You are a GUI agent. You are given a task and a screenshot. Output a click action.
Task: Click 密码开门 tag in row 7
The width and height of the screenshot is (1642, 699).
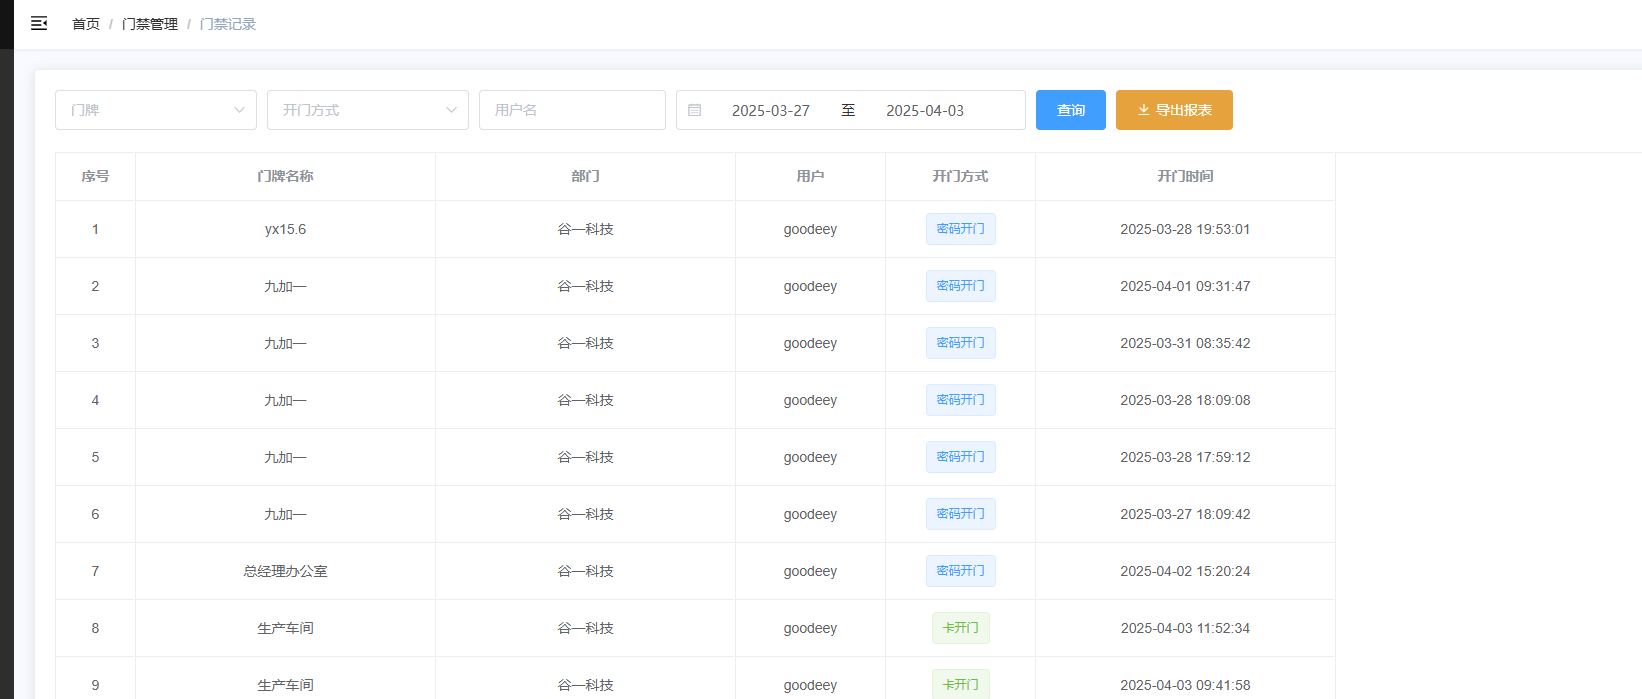[960, 571]
